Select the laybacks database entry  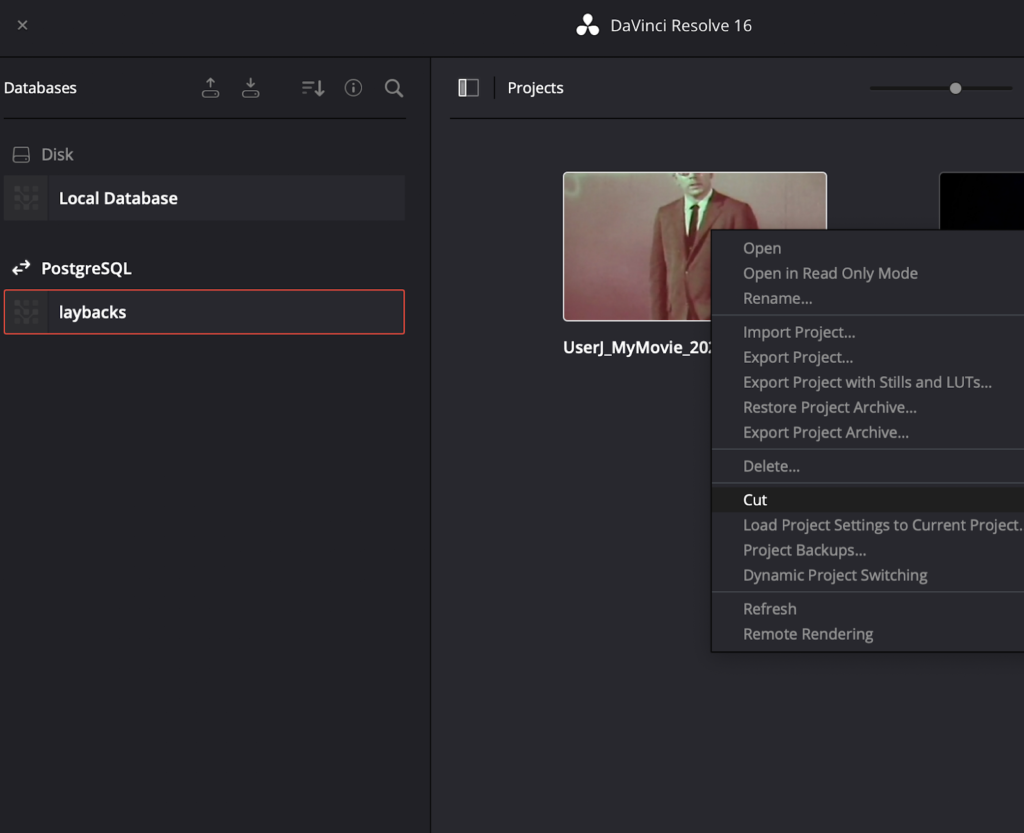point(204,312)
